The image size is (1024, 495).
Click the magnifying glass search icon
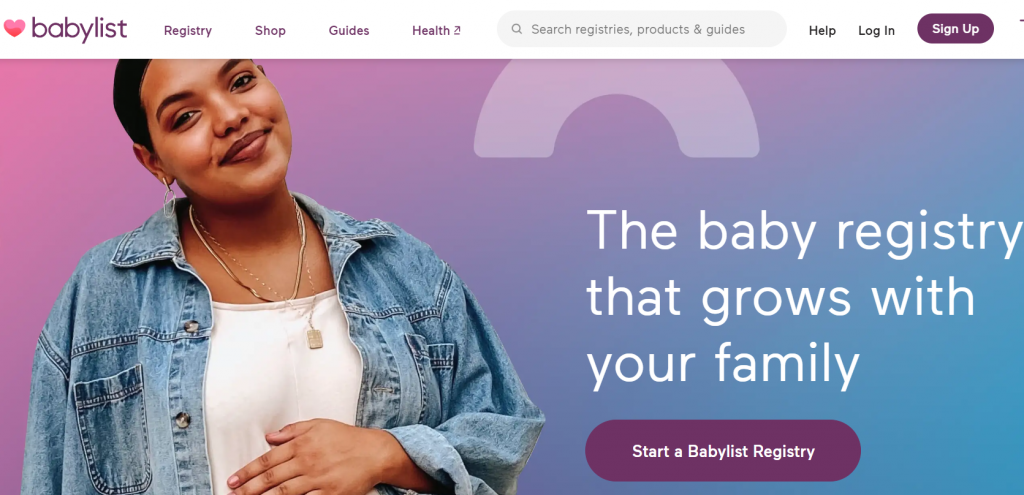click(517, 29)
